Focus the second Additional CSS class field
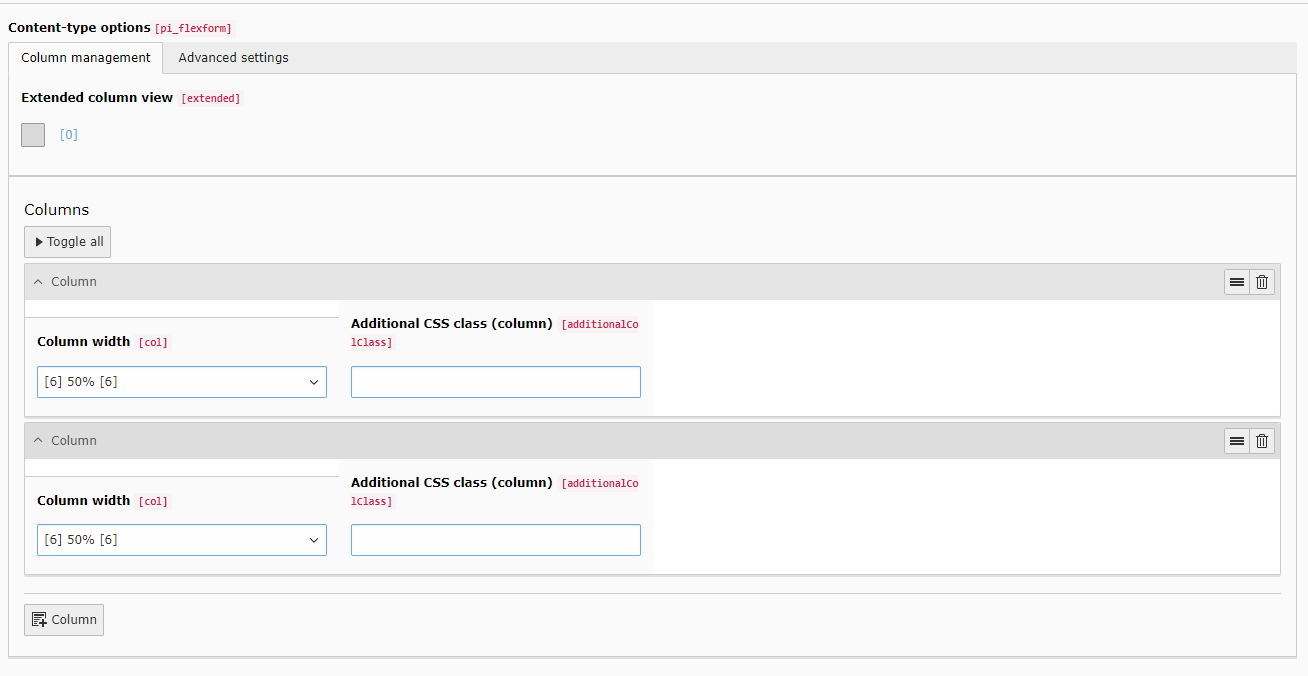The width and height of the screenshot is (1308, 676). (x=495, y=540)
